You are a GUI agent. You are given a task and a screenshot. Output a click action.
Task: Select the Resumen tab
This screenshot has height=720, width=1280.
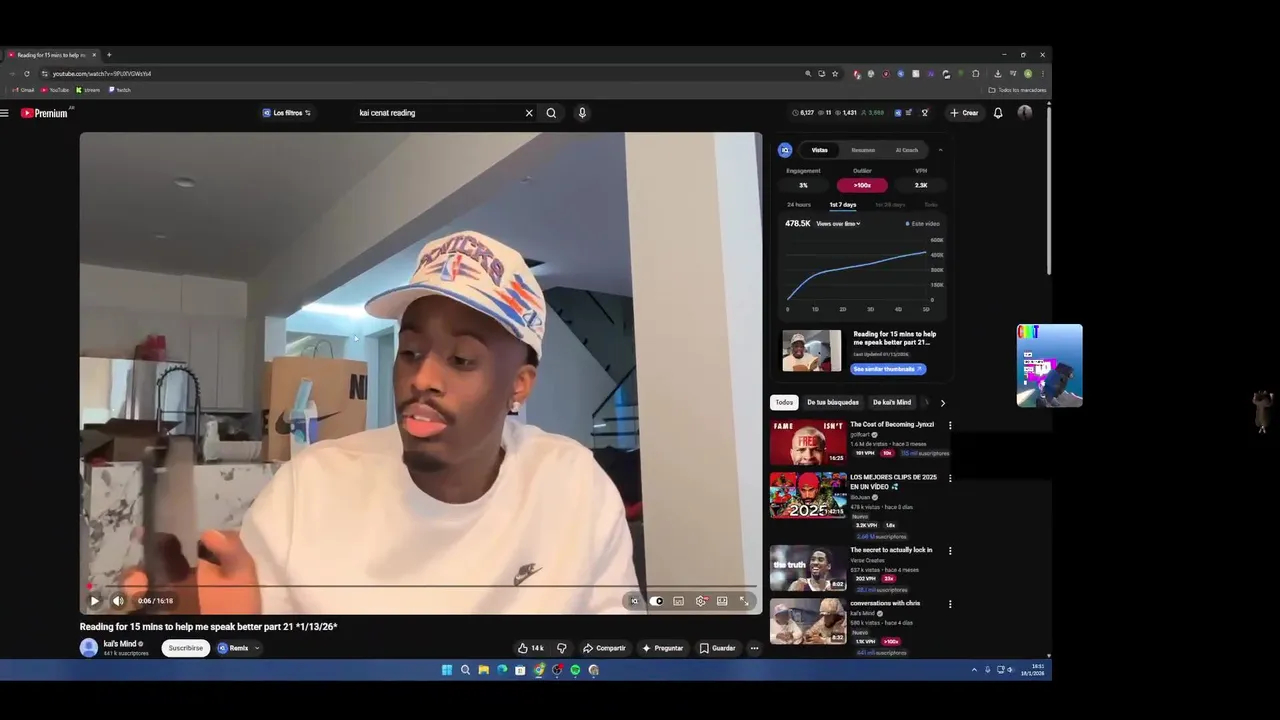(x=863, y=150)
